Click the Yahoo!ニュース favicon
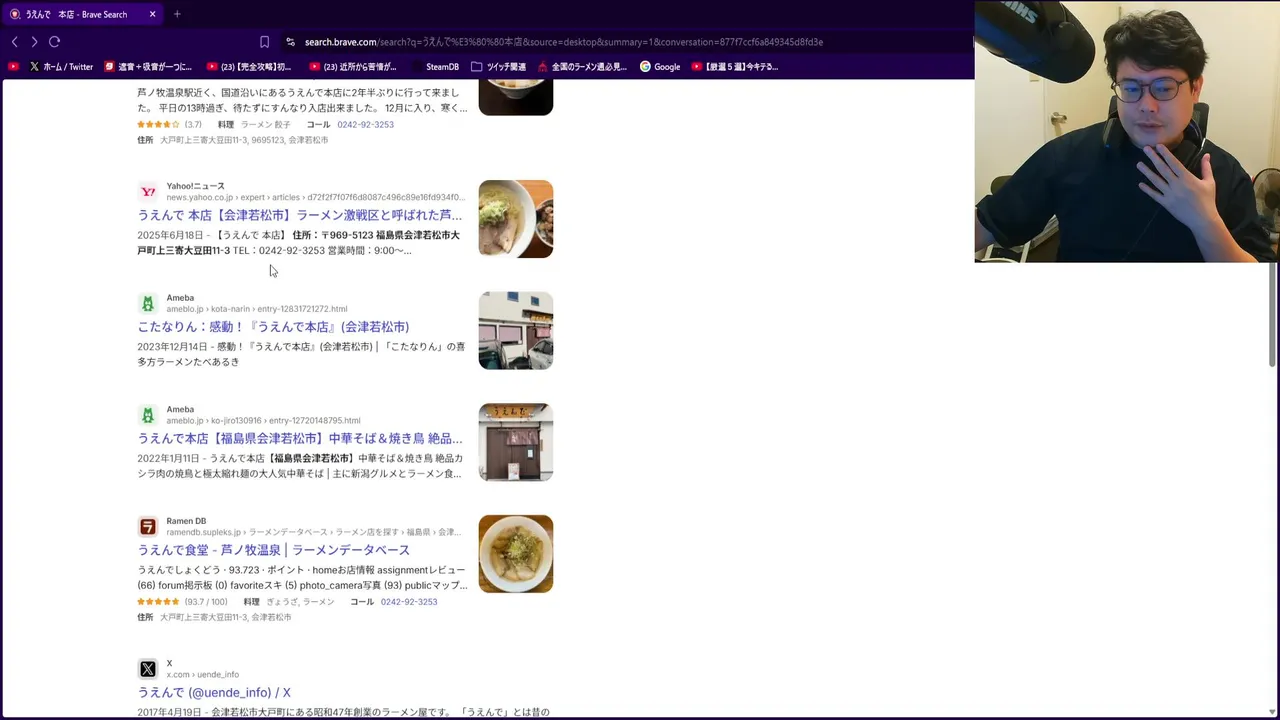 tap(148, 191)
